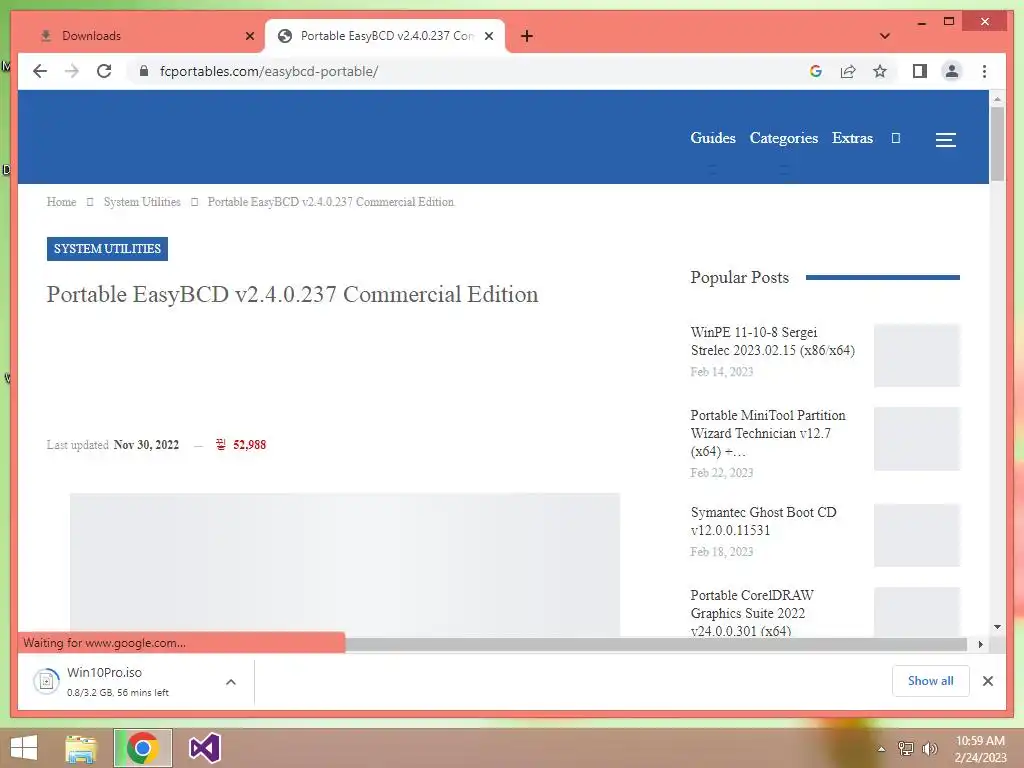Open the side panel icon in toolbar
This screenshot has height=768, width=1024.
coord(920,71)
